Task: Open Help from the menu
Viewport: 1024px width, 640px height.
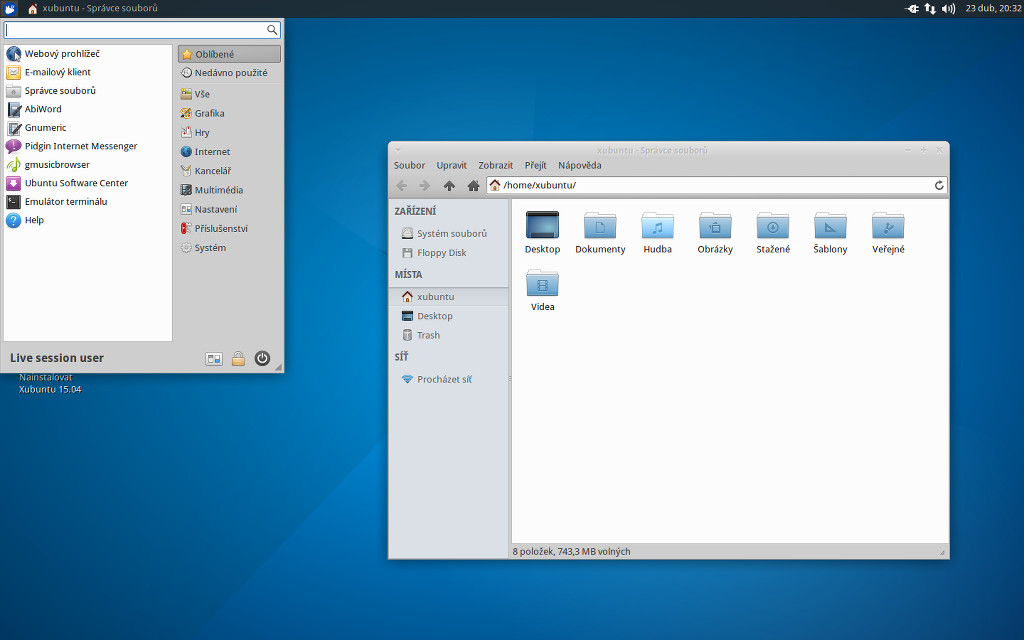Action: (x=88, y=220)
